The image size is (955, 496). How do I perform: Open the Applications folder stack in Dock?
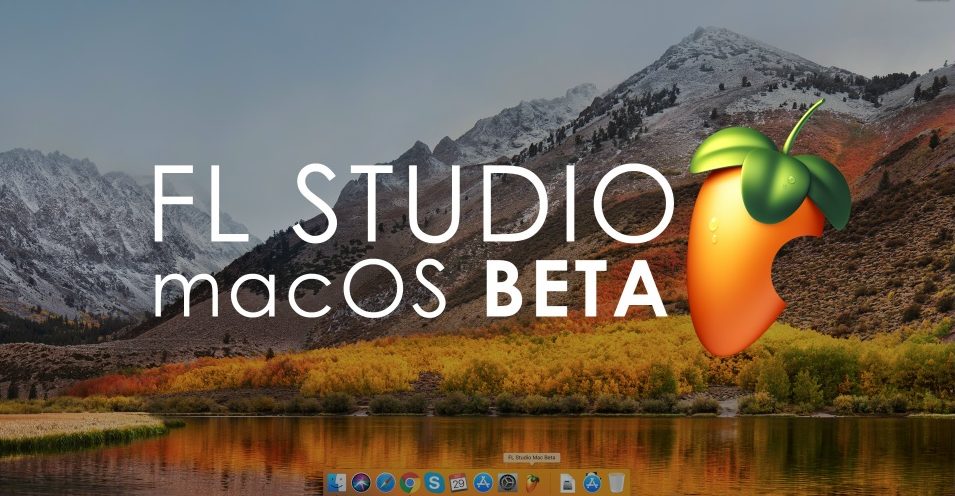(592, 483)
